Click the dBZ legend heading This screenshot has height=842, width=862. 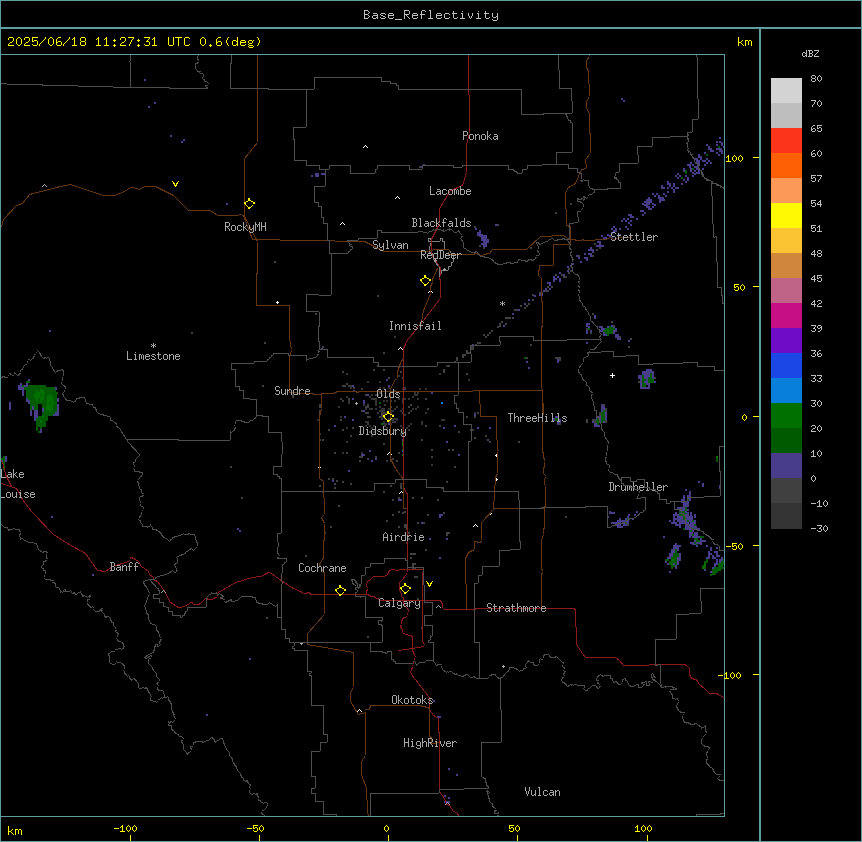[810, 54]
